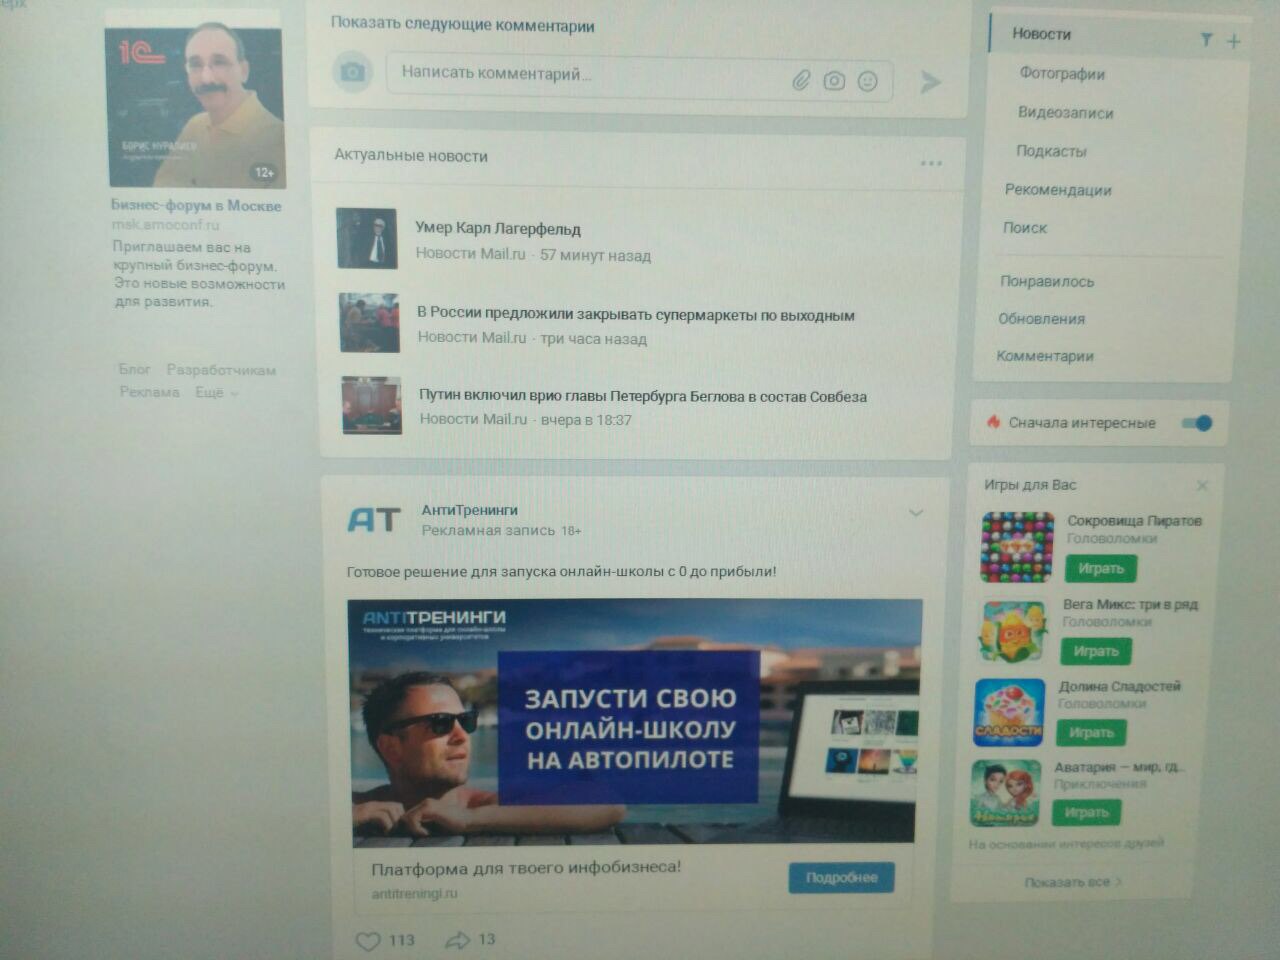The height and width of the screenshot is (960, 1280).
Task: Open Долина Сладостей title link
Action: (x=1120, y=687)
